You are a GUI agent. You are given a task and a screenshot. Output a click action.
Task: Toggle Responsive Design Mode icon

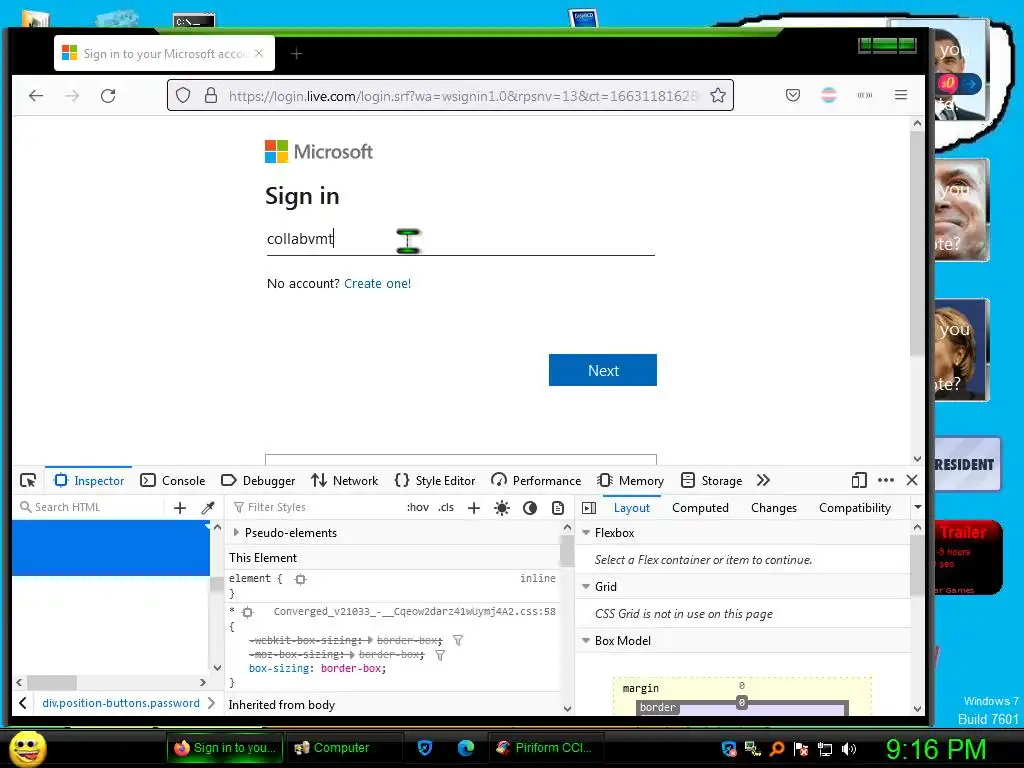point(859,481)
